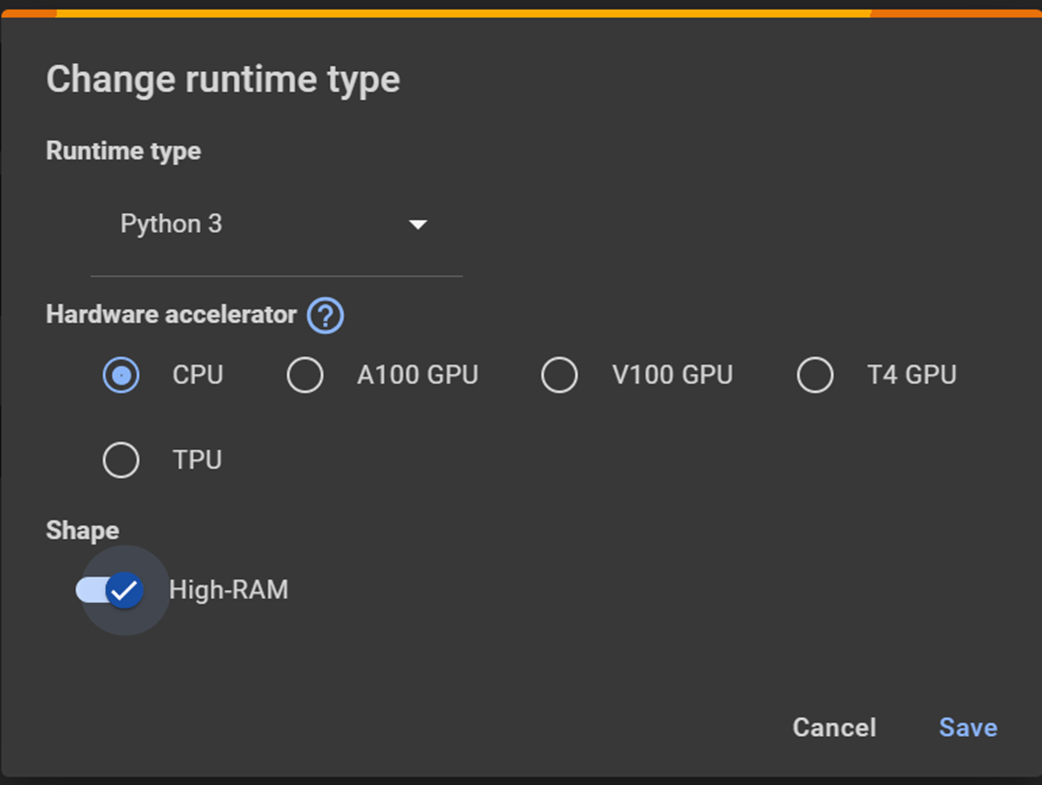Viewport: 1042px width, 785px height.
Task: Expand the Runtime type dropdown arrow
Action: (418, 225)
